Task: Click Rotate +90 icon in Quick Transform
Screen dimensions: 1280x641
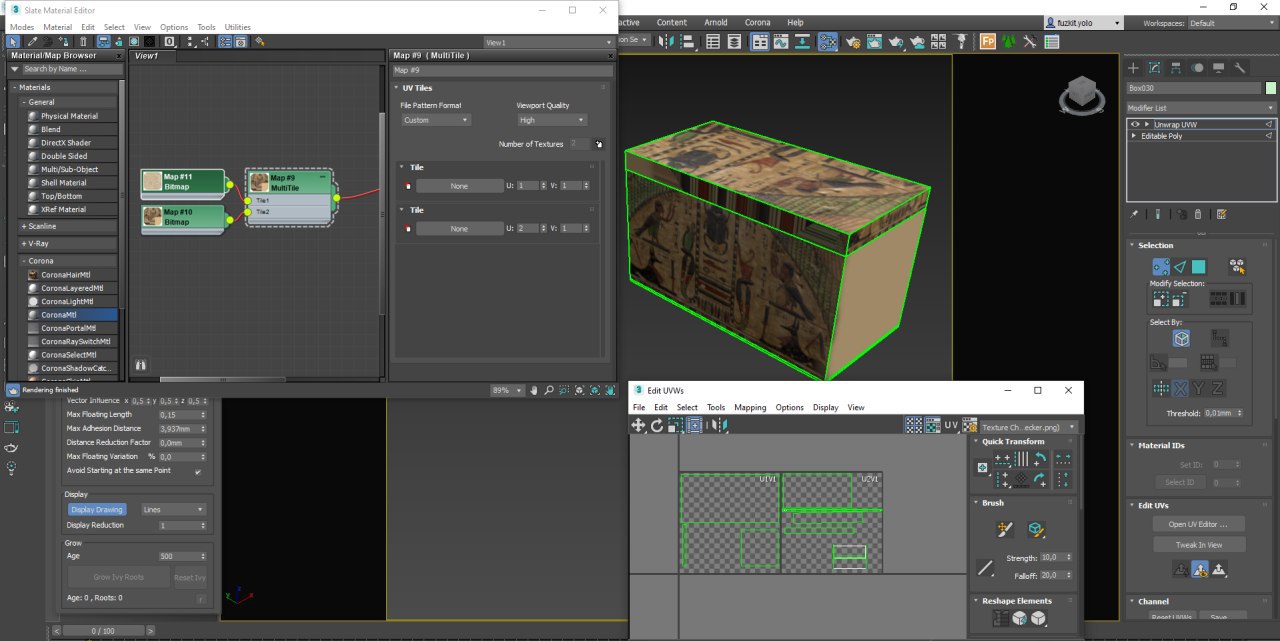Action: [1040, 459]
